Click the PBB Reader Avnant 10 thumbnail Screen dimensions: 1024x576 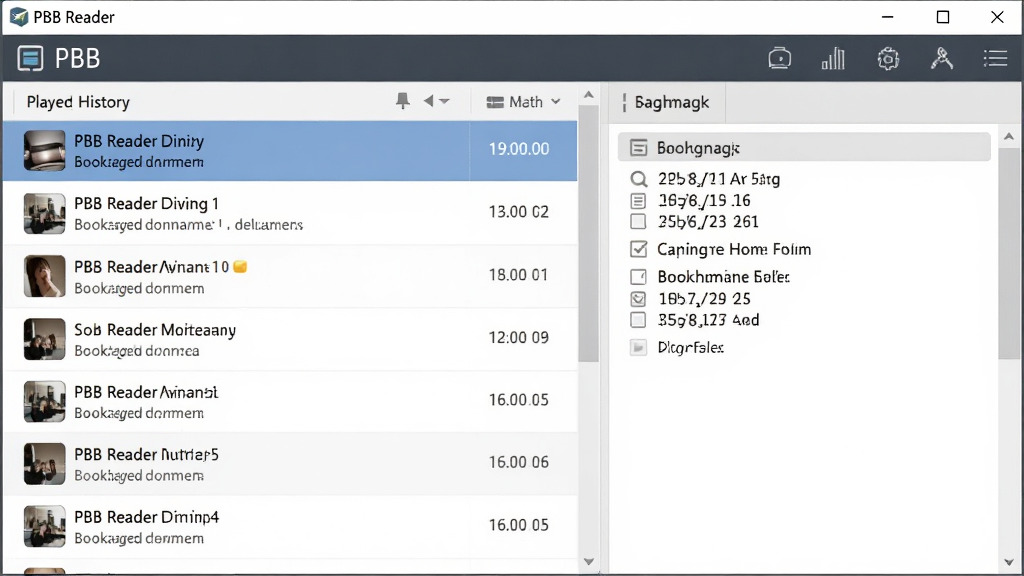click(x=44, y=276)
